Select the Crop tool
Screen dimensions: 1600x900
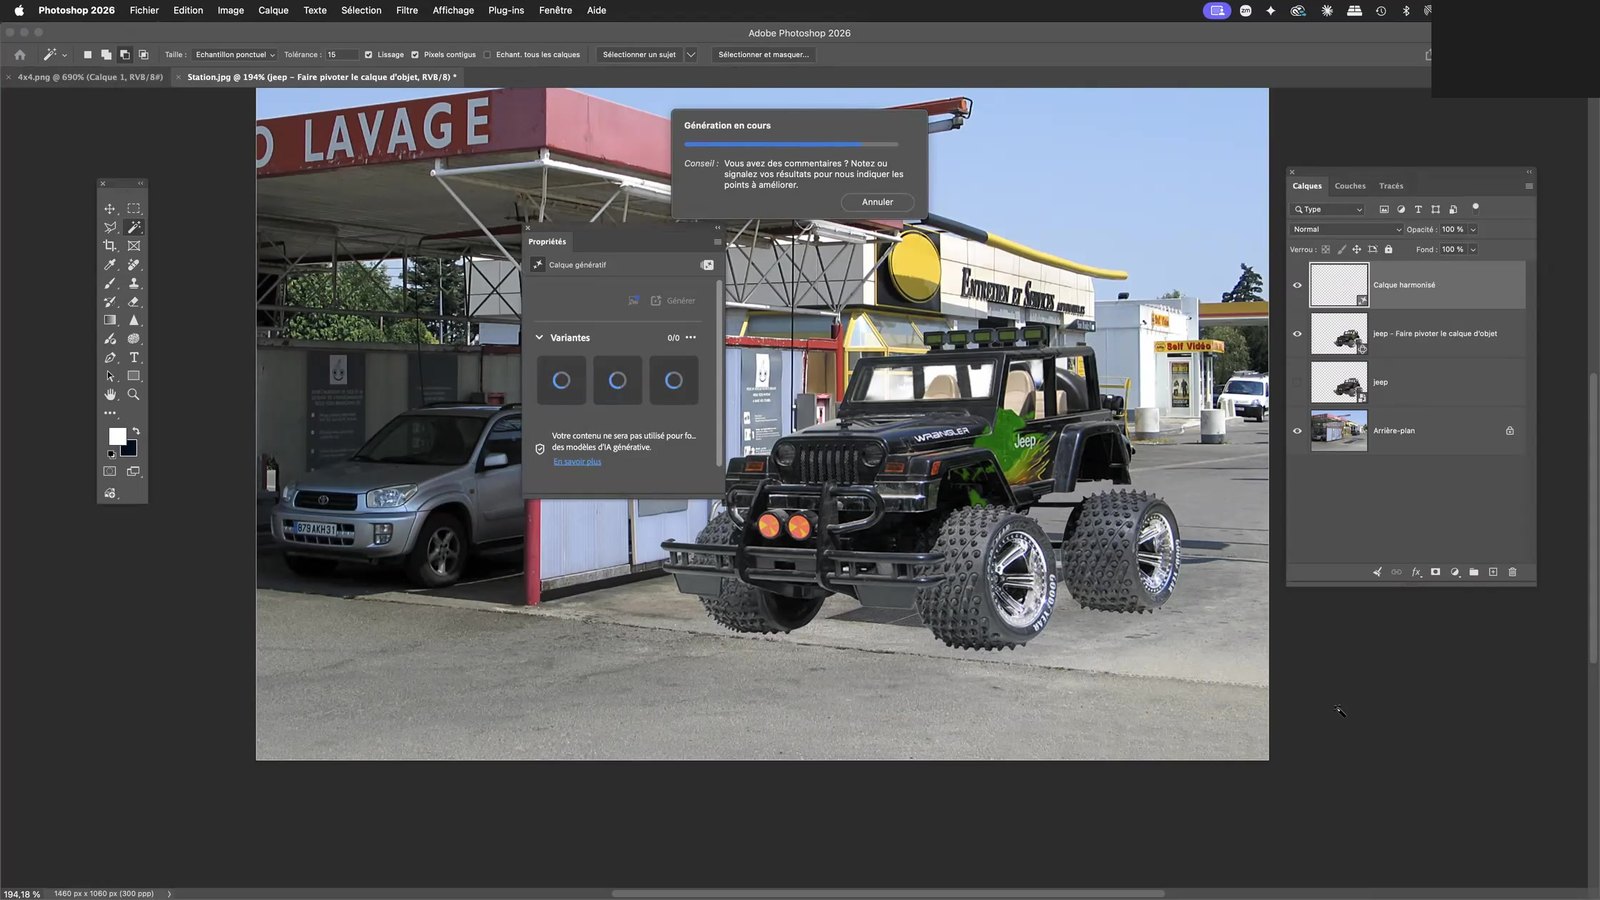[110, 246]
